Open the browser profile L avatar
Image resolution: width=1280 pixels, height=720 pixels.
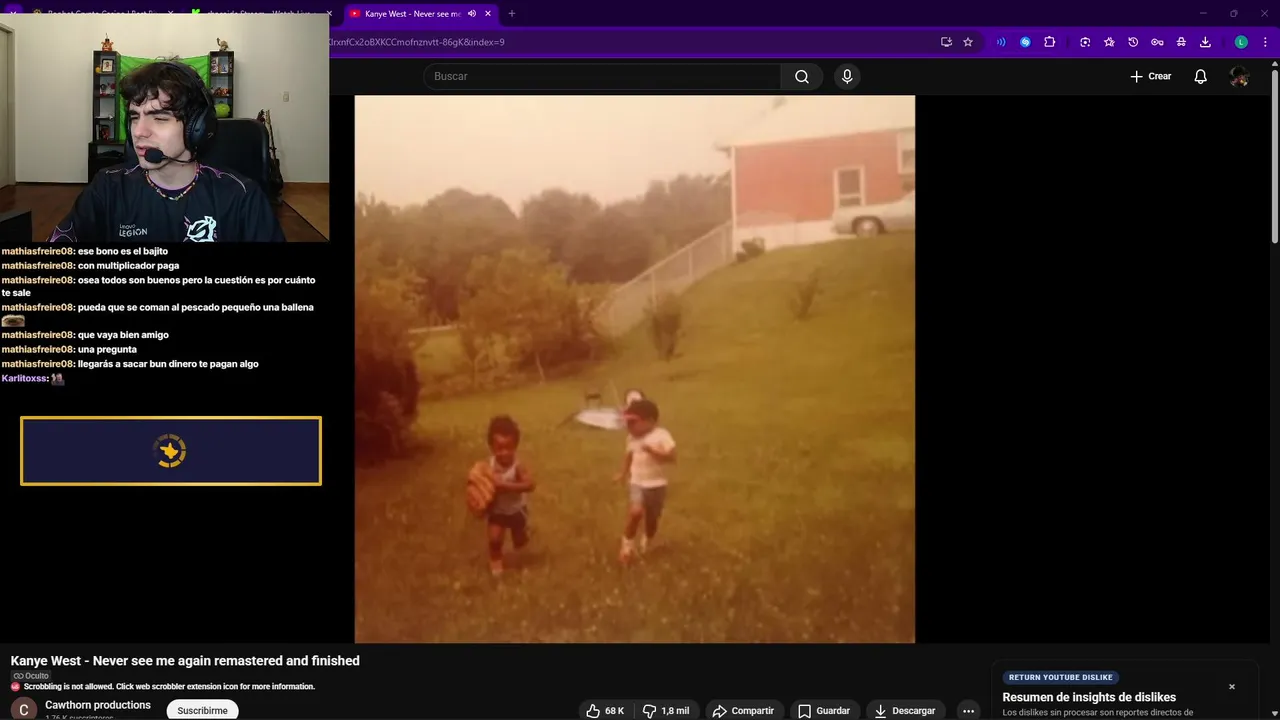point(1241,42)
